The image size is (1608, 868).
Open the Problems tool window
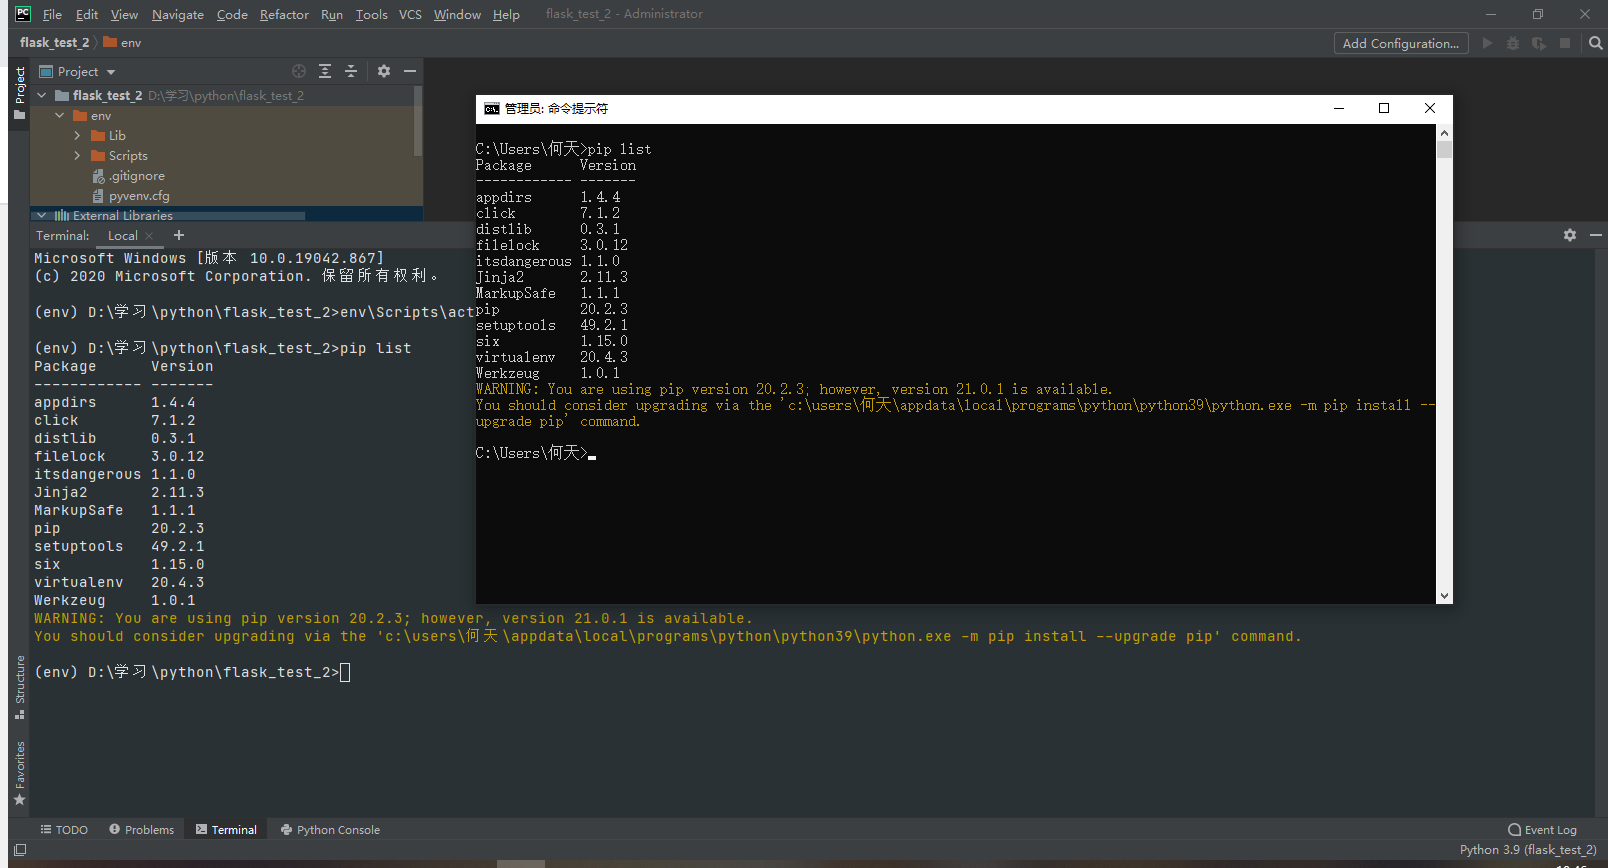click(141, 830)
